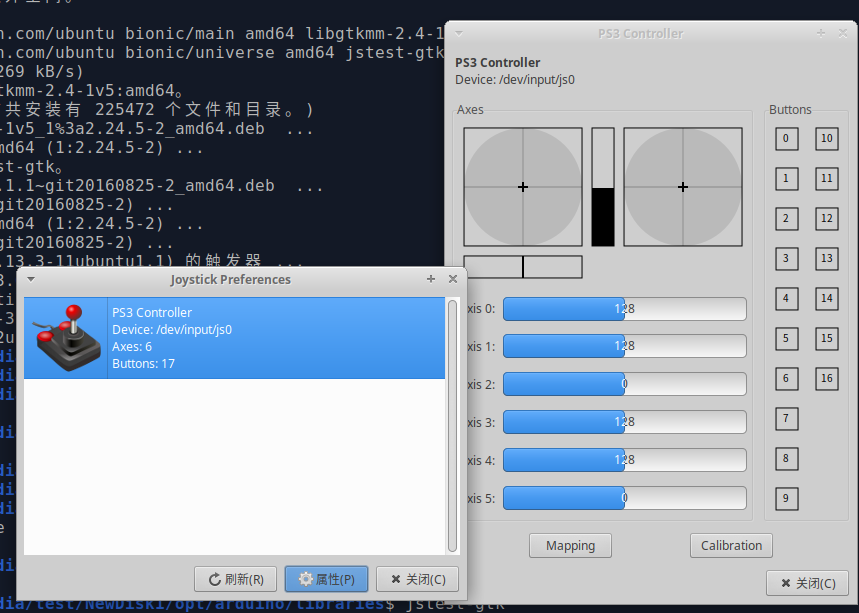Click button indicator 14
The width and height of the screenshot is (859, 613).
827,299
